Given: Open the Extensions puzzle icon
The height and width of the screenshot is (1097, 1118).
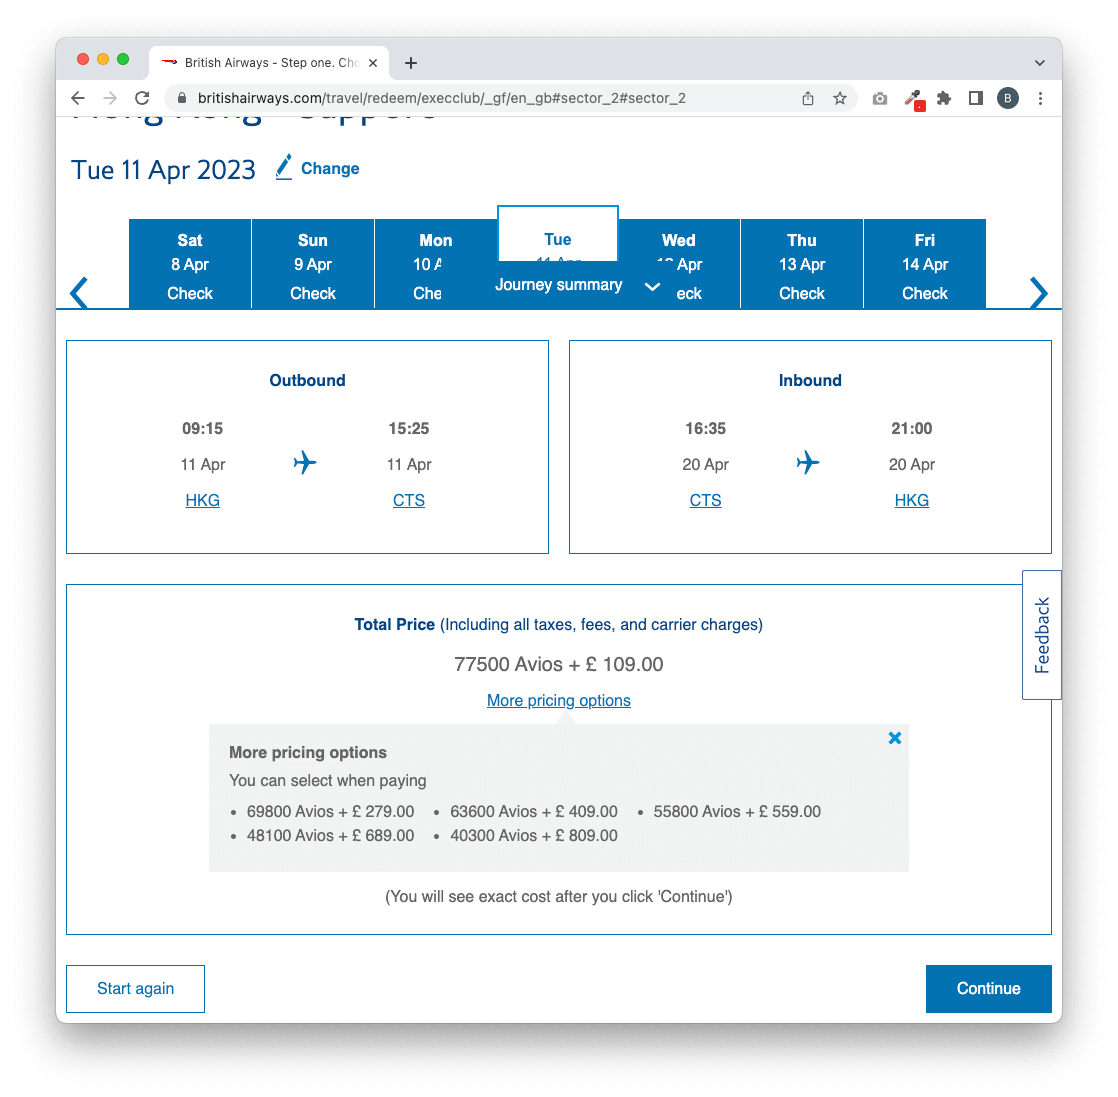Looking at the screenshot, I should point(944,98).
